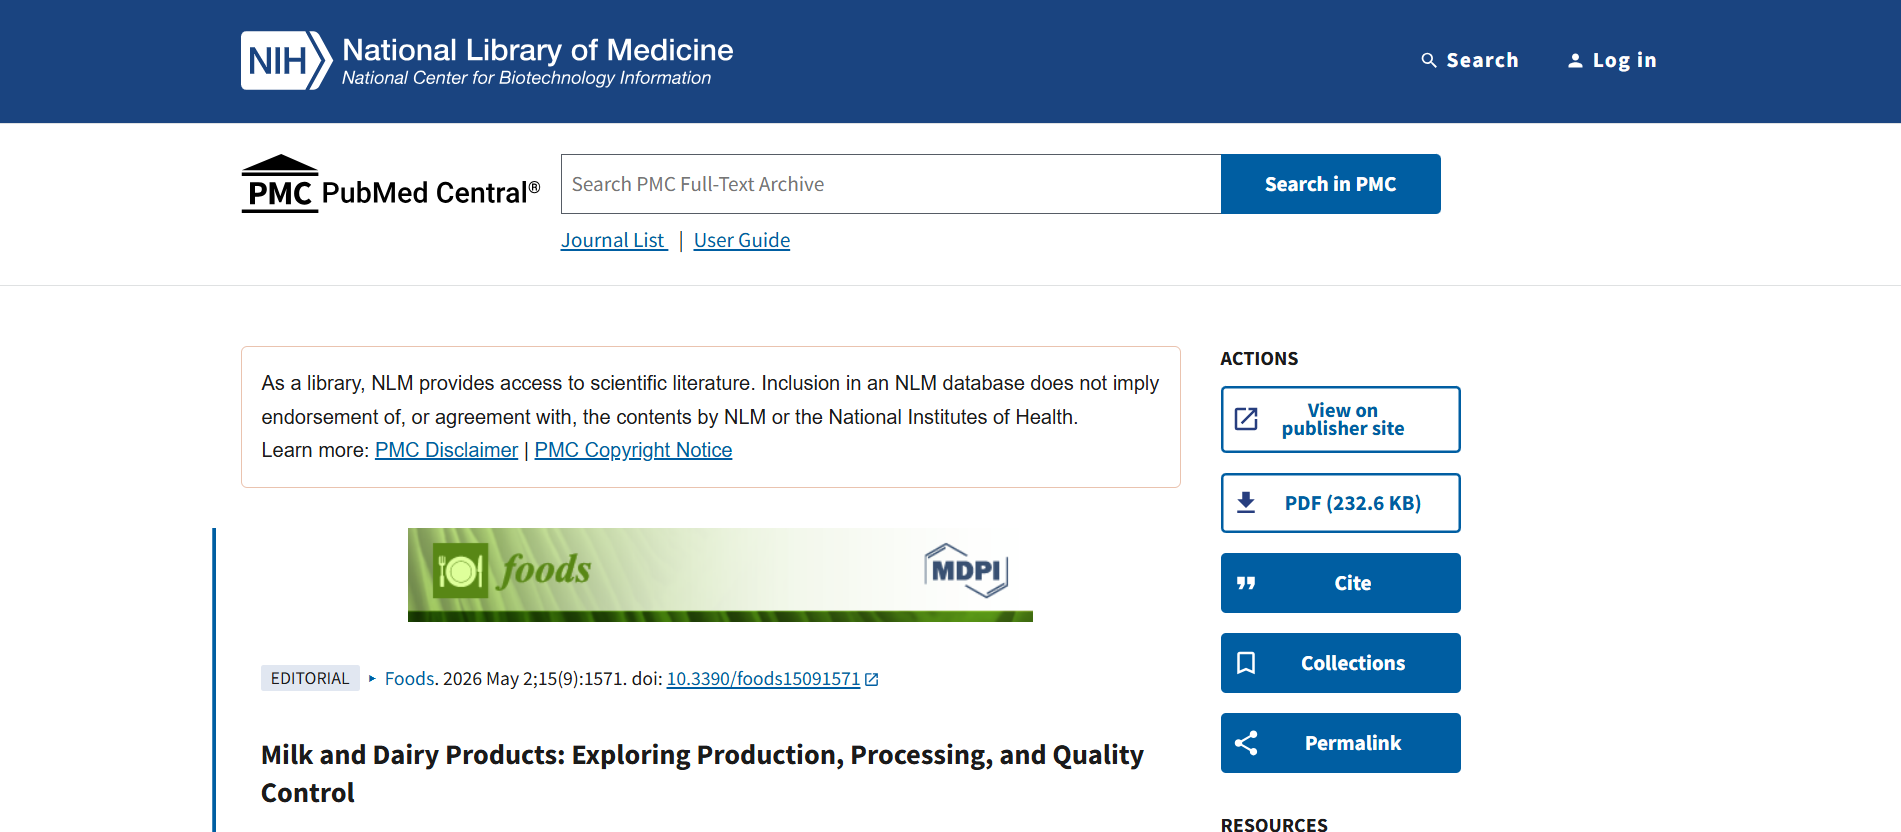Click the PMC building logo icon

[280, 183]
